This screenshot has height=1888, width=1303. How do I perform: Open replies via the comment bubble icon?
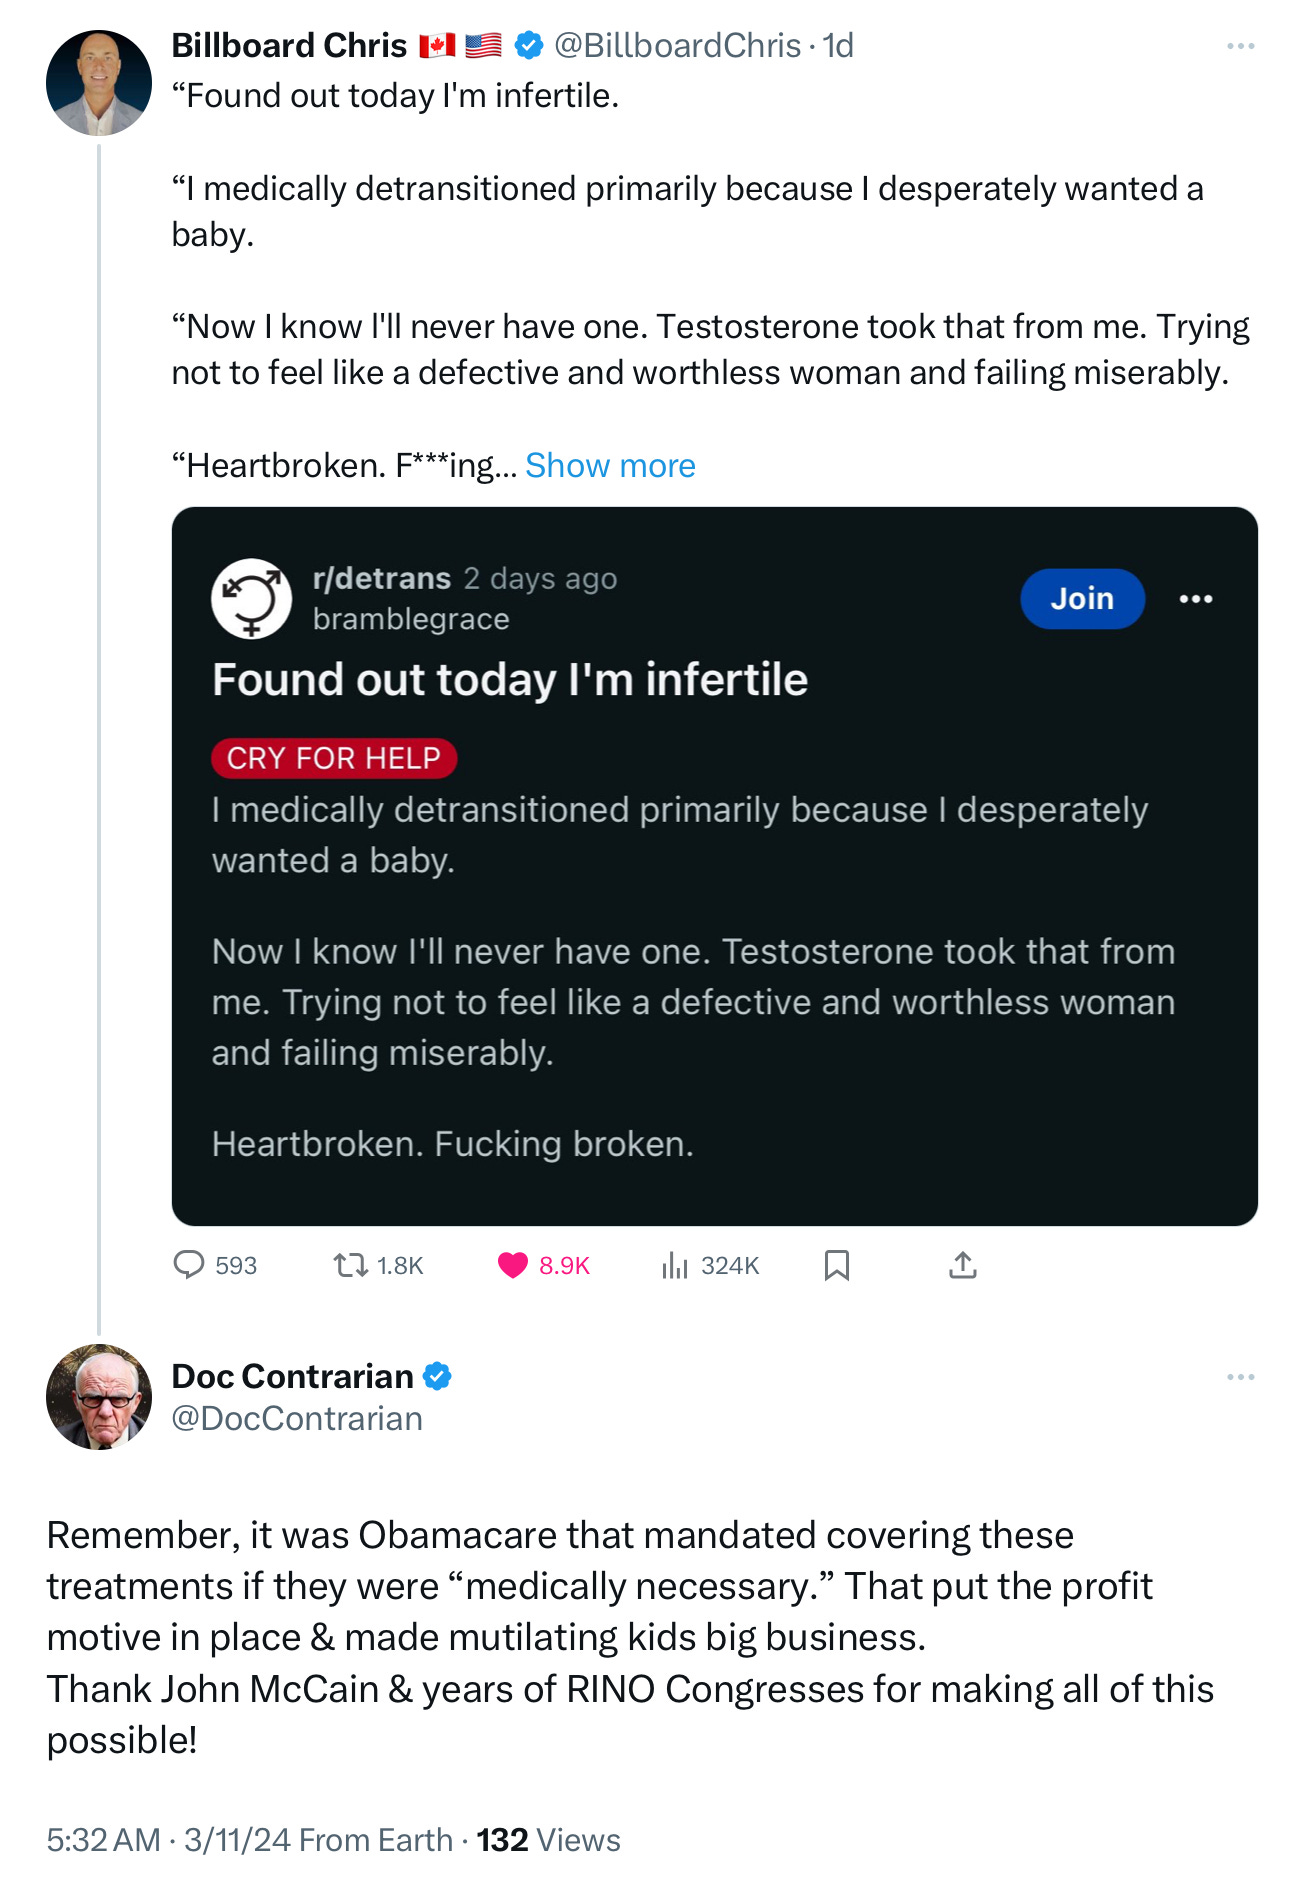189,1265
